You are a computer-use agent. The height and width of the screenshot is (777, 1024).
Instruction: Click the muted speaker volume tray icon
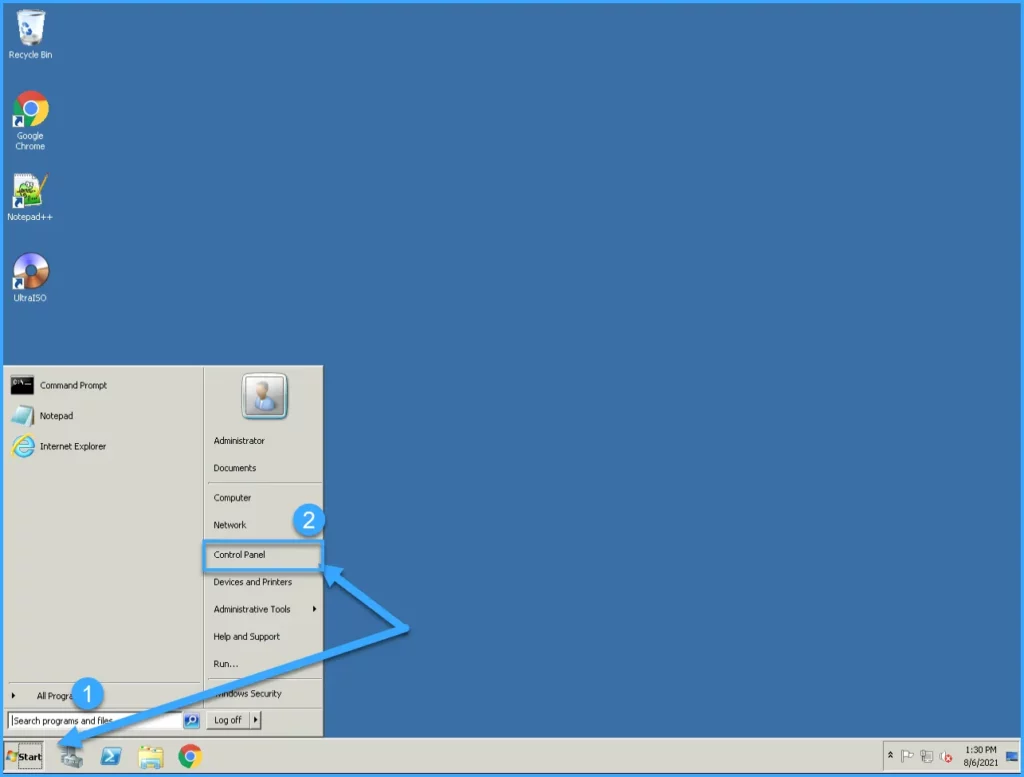(945, 756)
